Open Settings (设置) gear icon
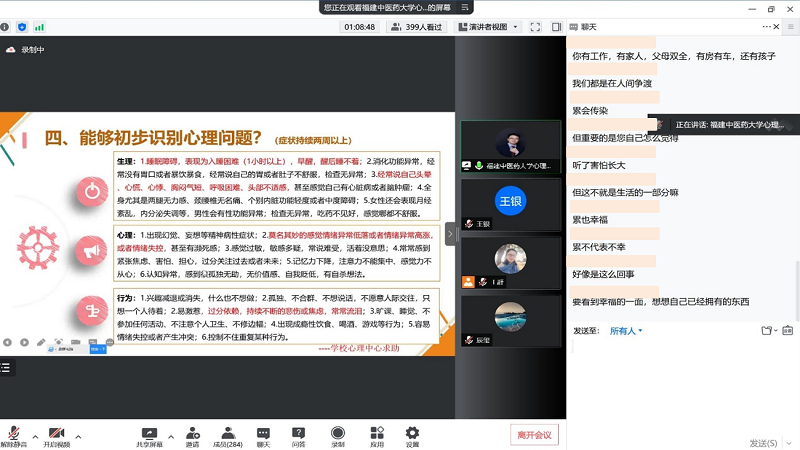Image resolution: width=800 pixels, height=450 pixels. pyautogui.click(x=412, y=437)
